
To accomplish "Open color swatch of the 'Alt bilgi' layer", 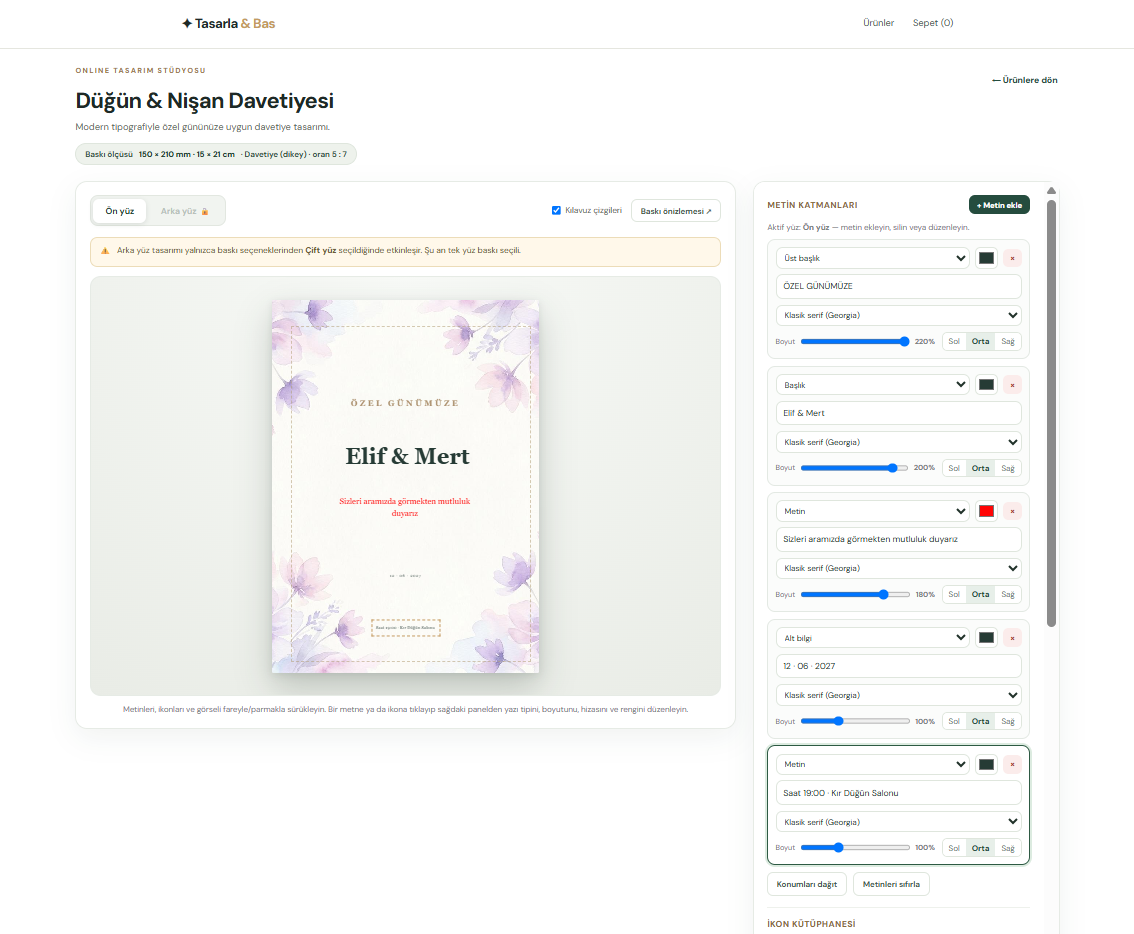I will point(986,638).
